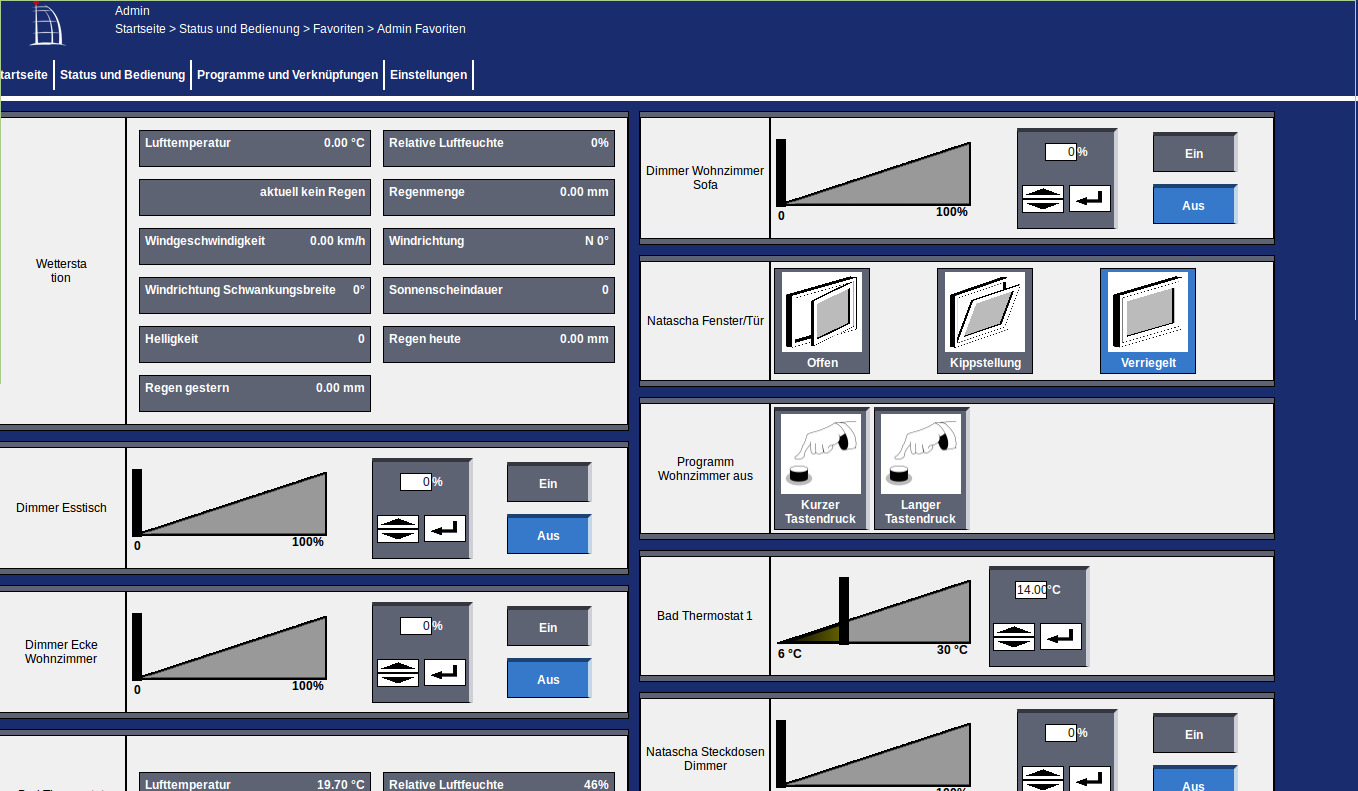Confirm Dimmer Wohnzimmer Sofa value with enter arrow
1358x791 pixels.
pos(1090,198)
